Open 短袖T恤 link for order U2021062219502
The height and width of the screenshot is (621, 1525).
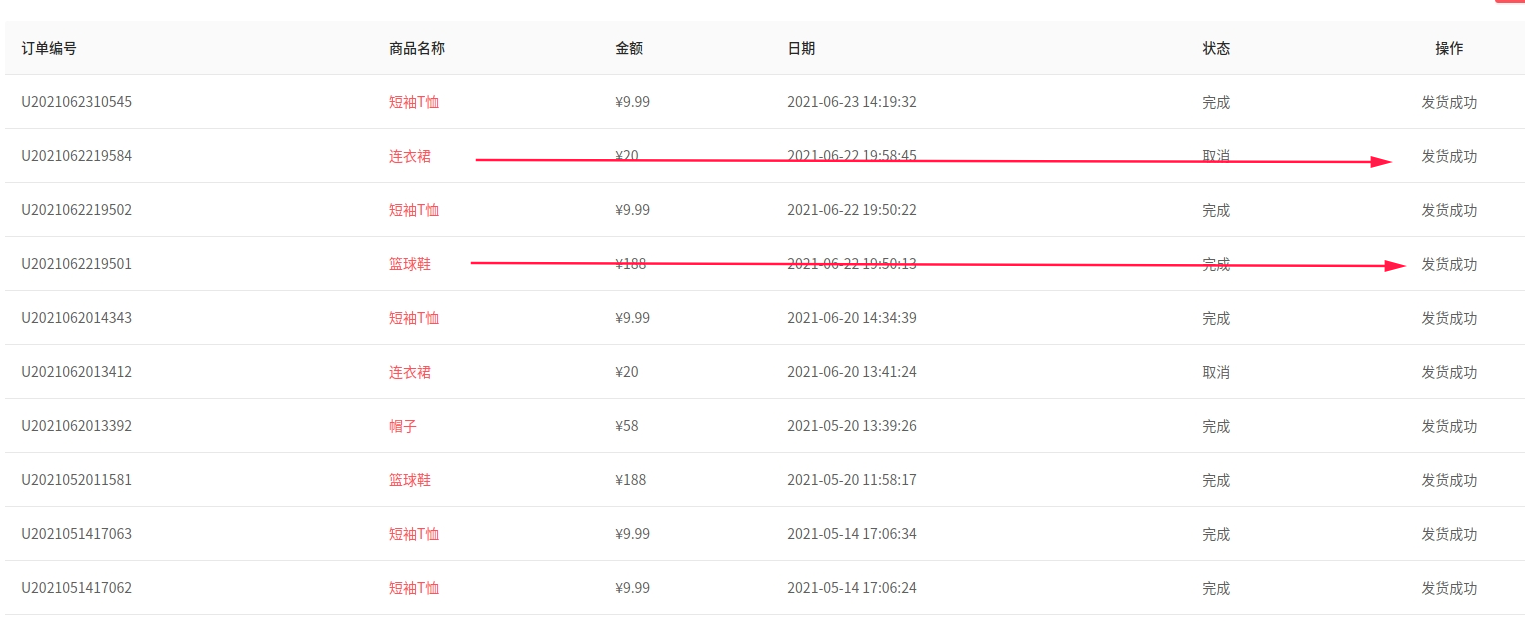pos(414,210)
